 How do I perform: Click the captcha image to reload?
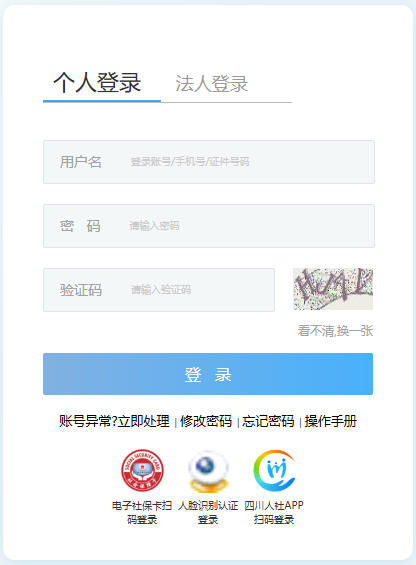pos(333,289)
